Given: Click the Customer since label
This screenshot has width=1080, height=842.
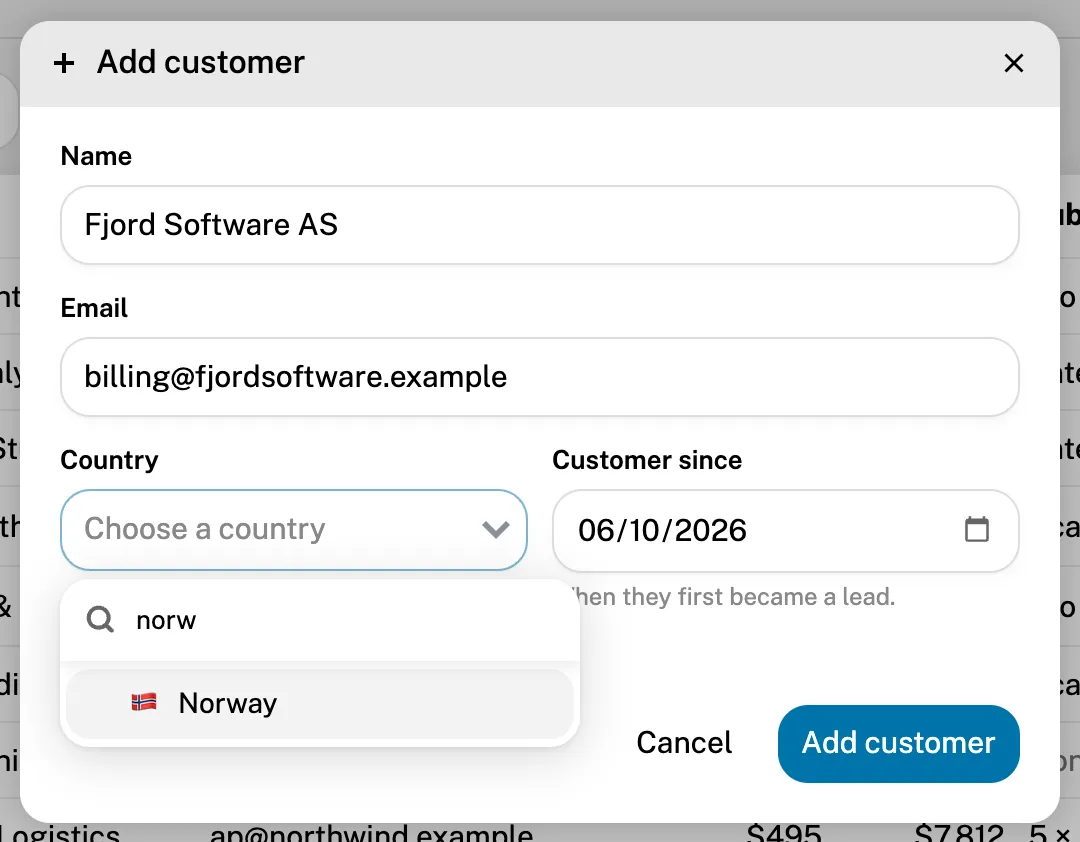Looking at the screenshot, I should [x=647, y=460].
